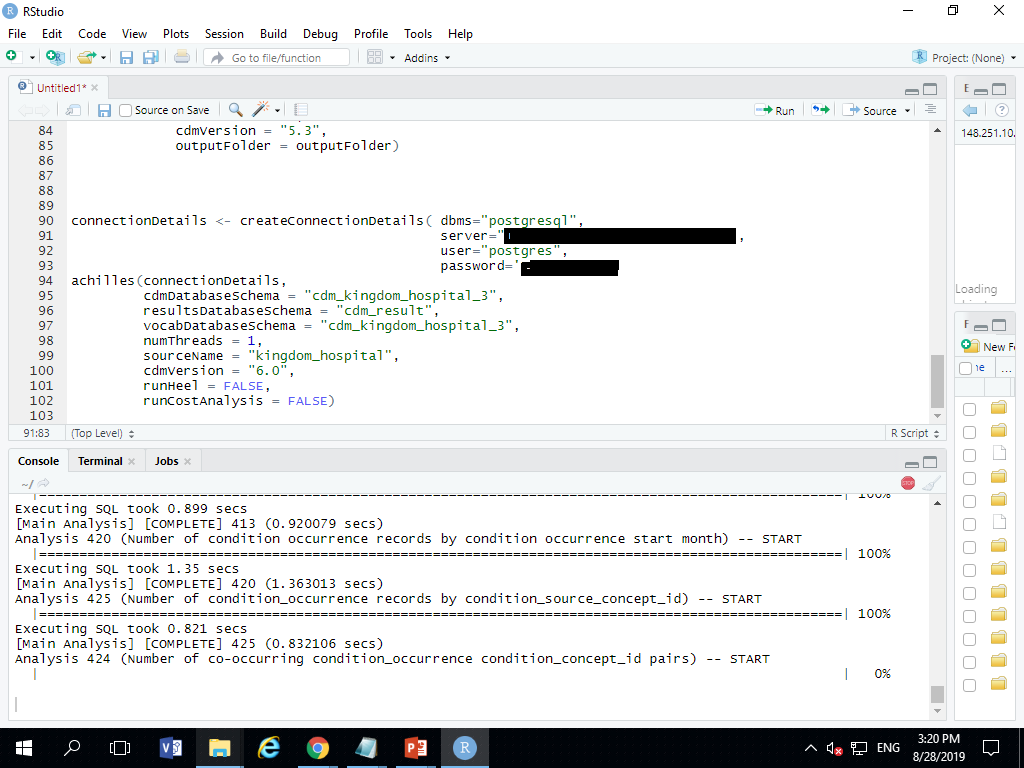
Task: Clear the console with the broom icon
Action: (x=932, y=483)
